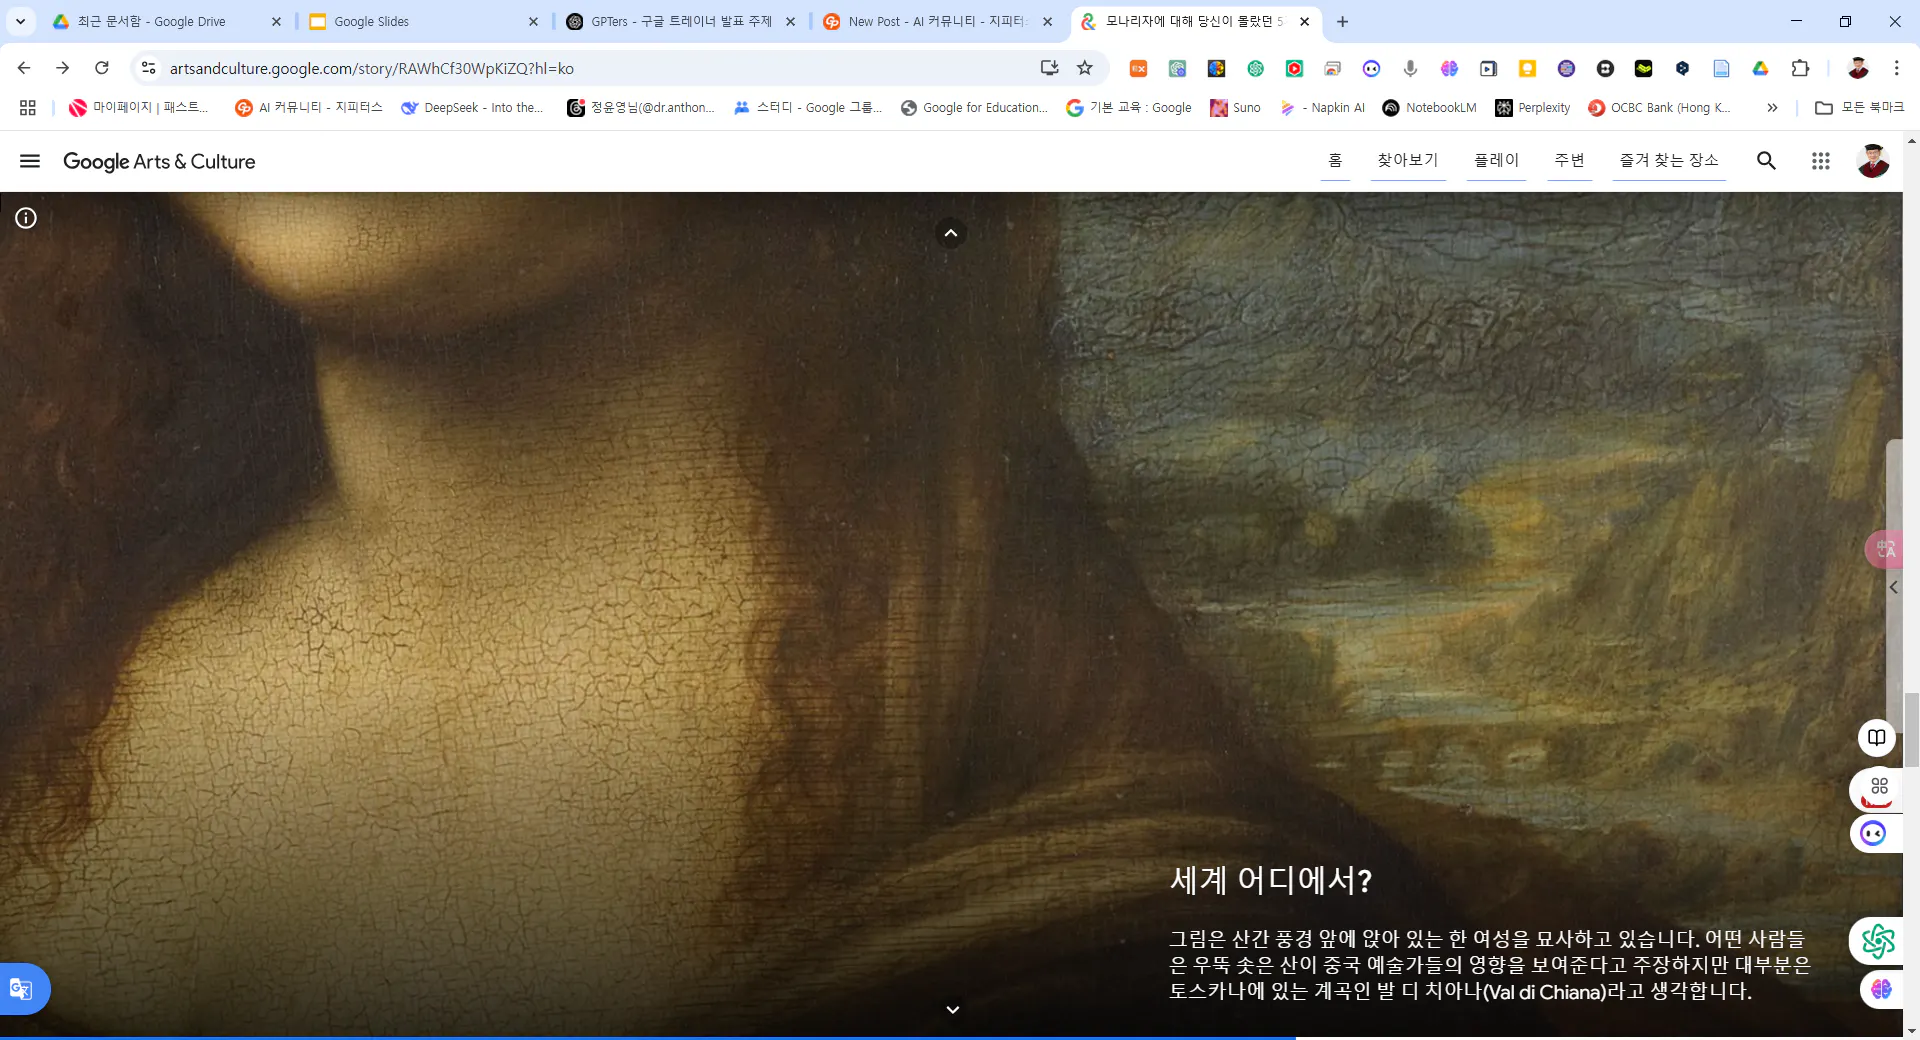Viewport: 1920px width, 1040px height.
Task: Open AI 커뮤니티 - 지피터스 bookmark
Action: [309, 107]
